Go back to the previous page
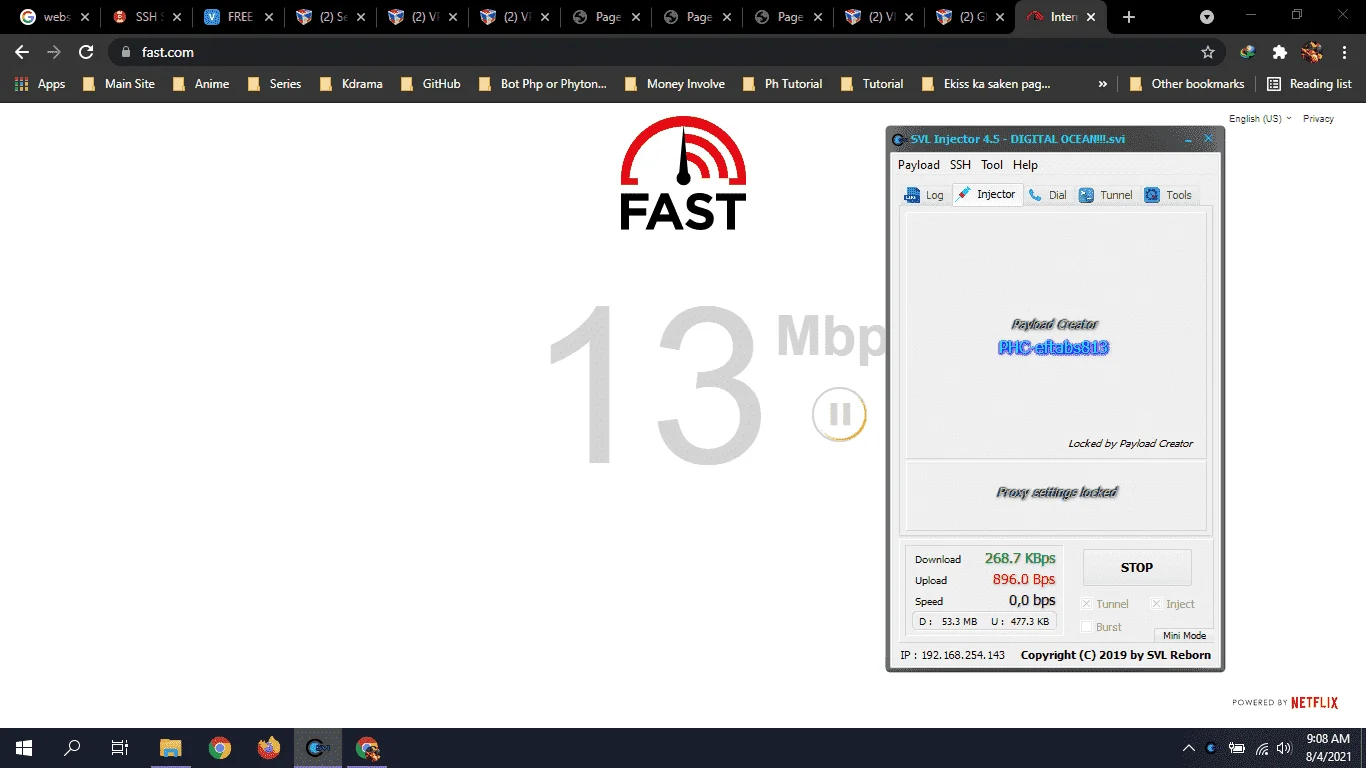The width and height of the screenshot is (1366, 768). (22, 52)
